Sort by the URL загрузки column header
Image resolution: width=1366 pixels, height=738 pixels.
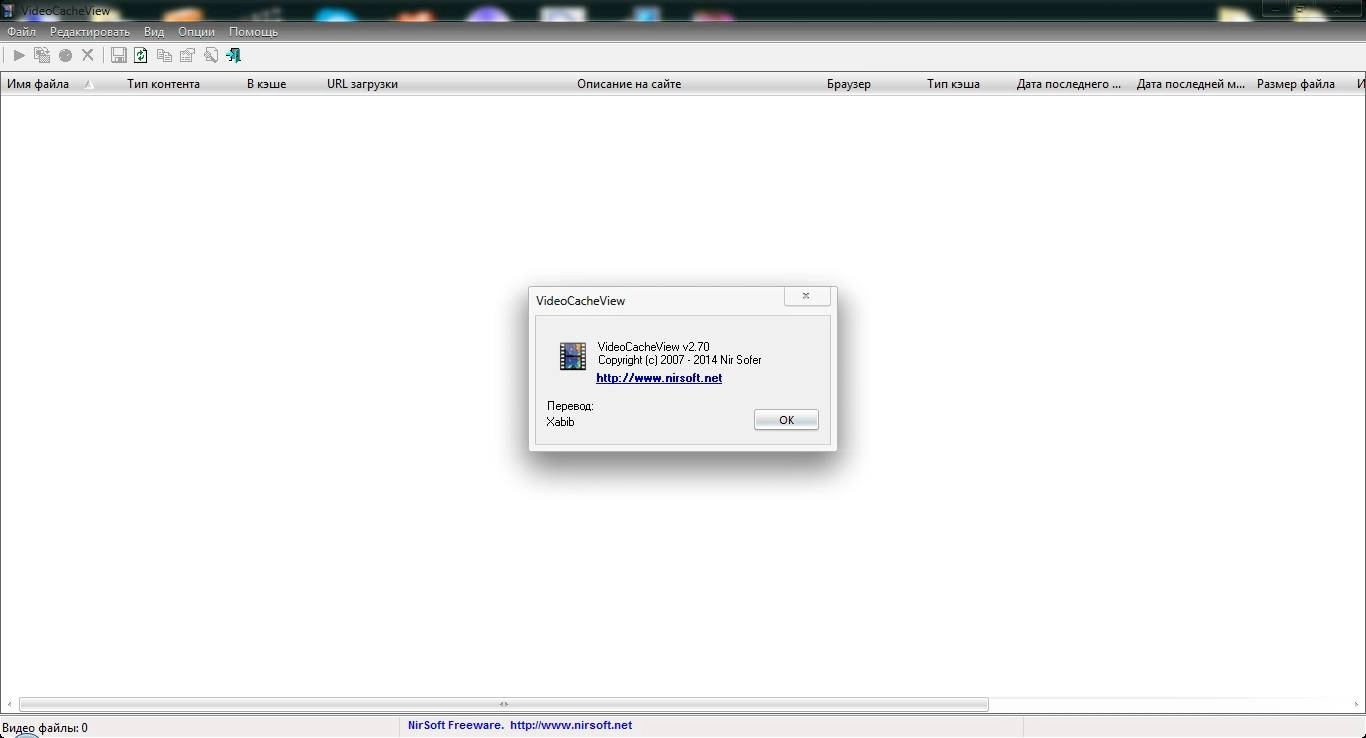click(x=445, y=84)
